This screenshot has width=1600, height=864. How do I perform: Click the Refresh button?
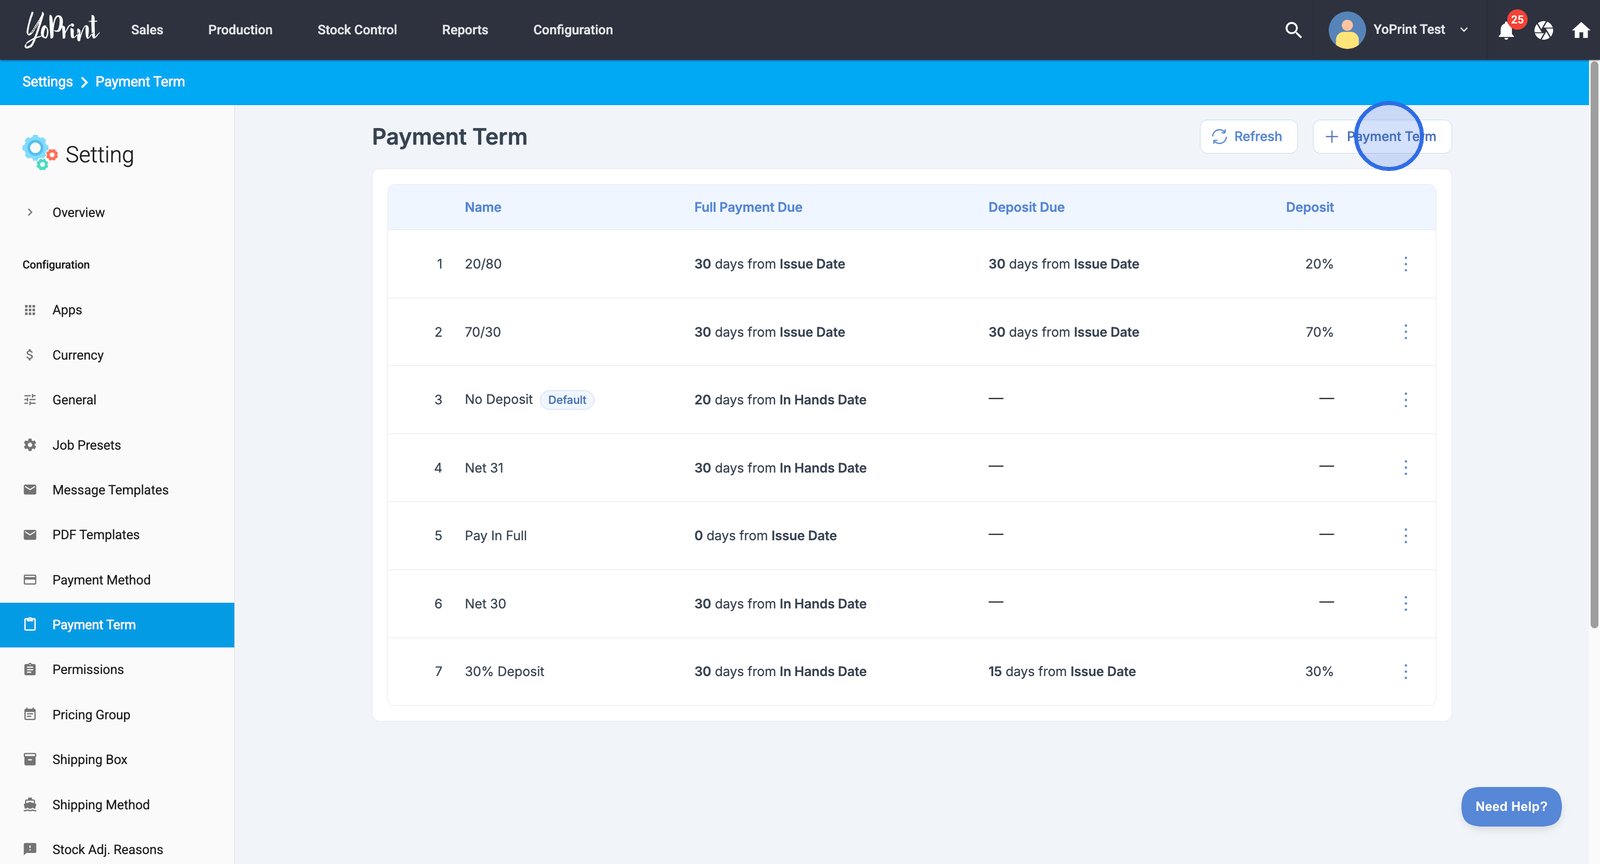(1248, 137)
